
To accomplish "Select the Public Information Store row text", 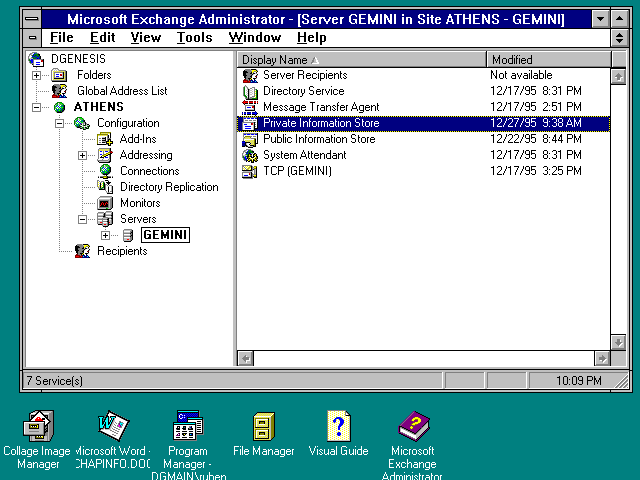I will pos(319,139).
